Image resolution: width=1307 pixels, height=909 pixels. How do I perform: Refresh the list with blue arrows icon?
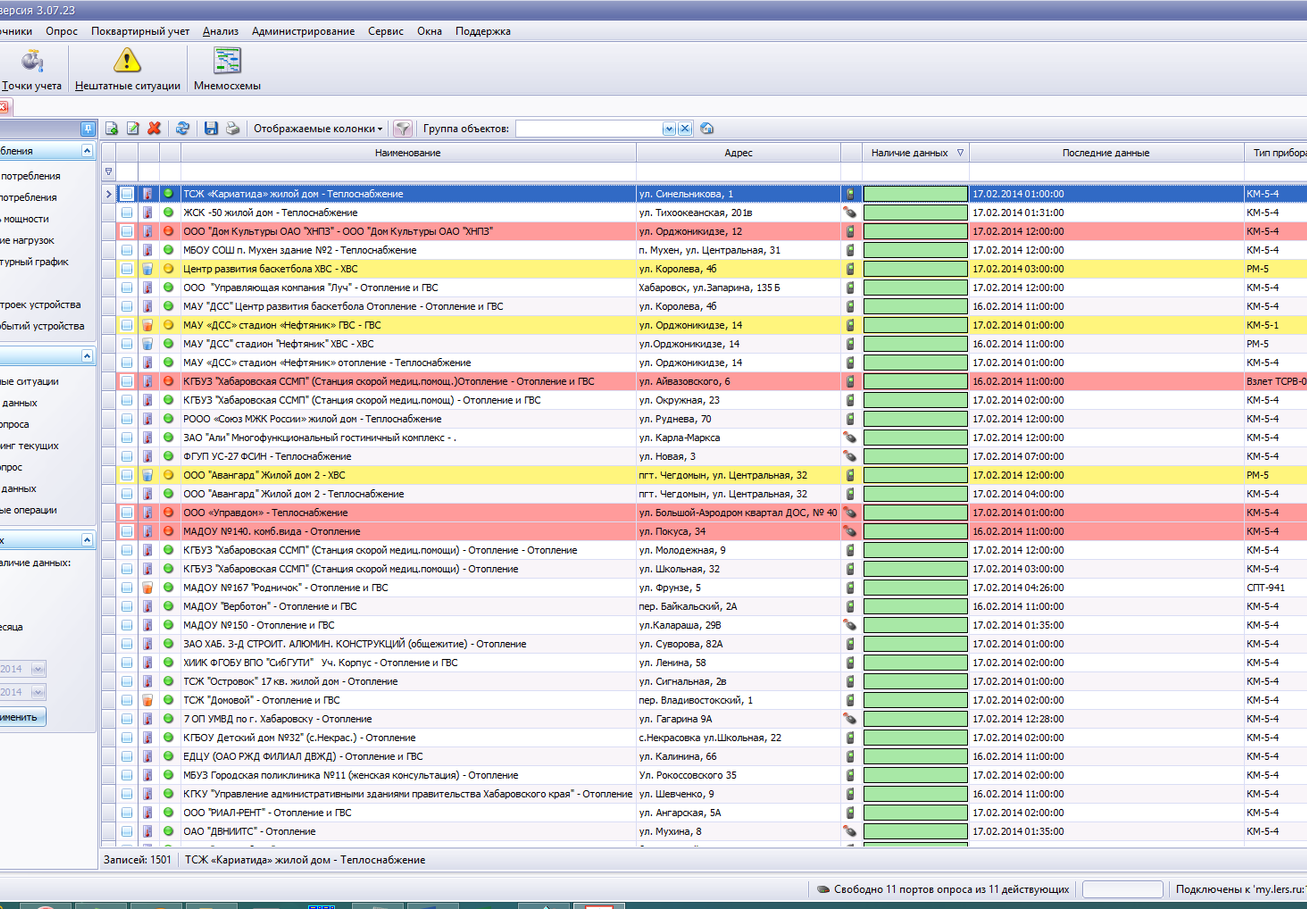183,129
